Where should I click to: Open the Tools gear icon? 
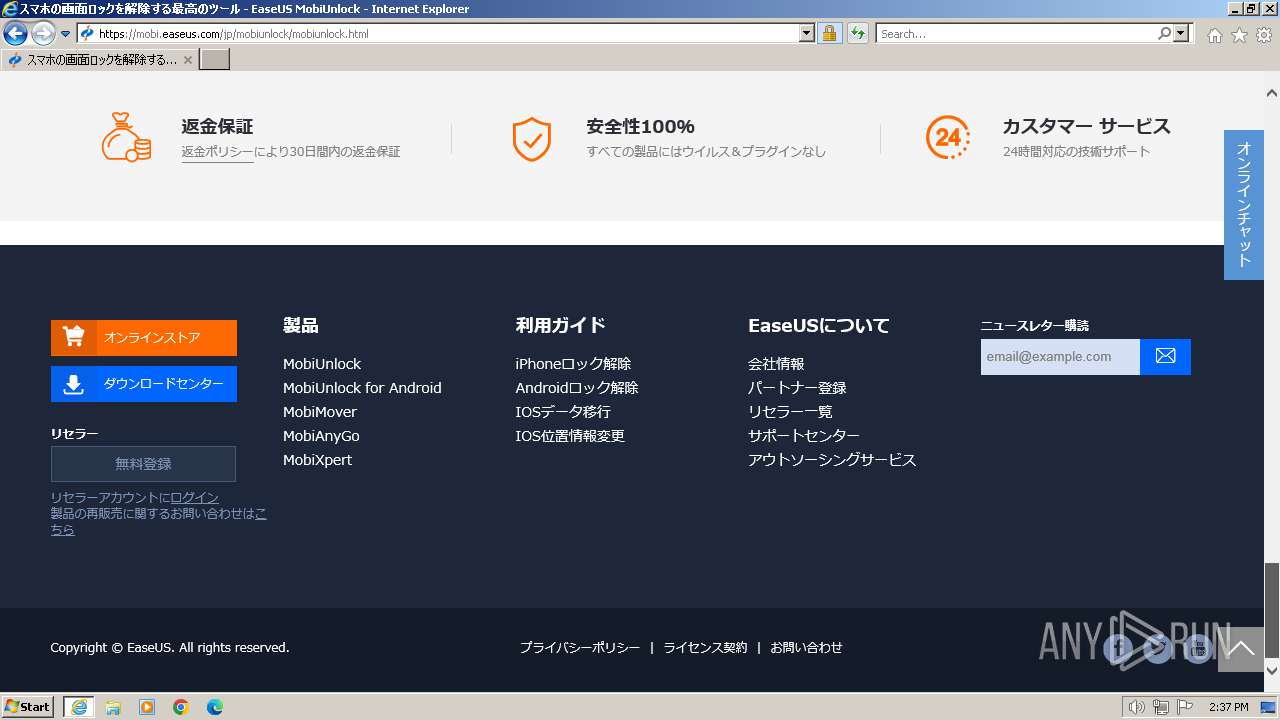point(1264,35)
